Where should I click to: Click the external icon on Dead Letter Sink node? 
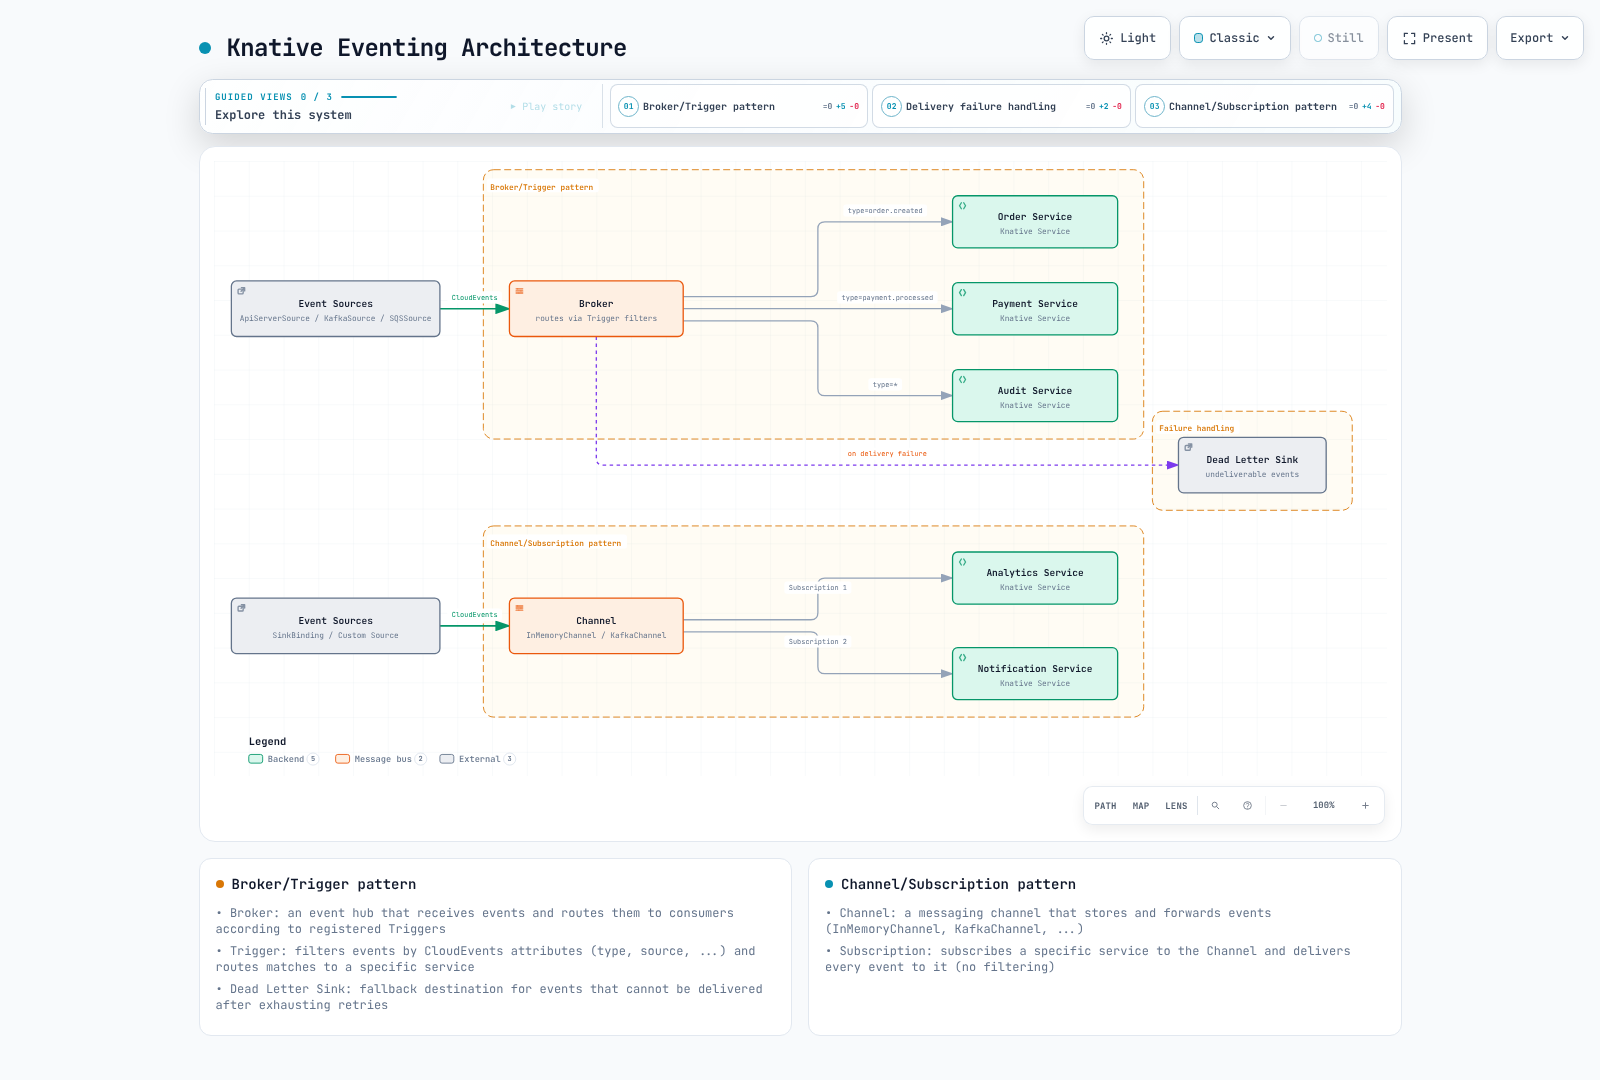tap(1188, 447)
